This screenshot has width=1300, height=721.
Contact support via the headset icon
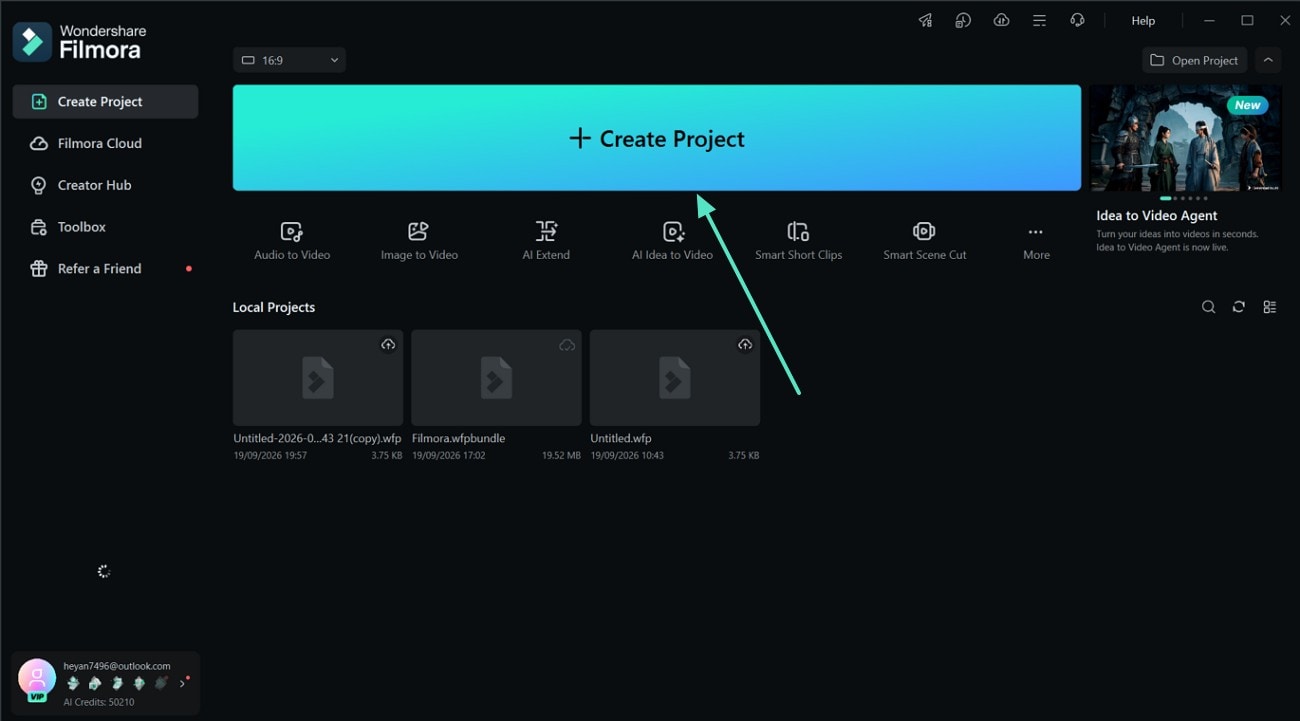pyautogui.click(x=1077, y=20)
